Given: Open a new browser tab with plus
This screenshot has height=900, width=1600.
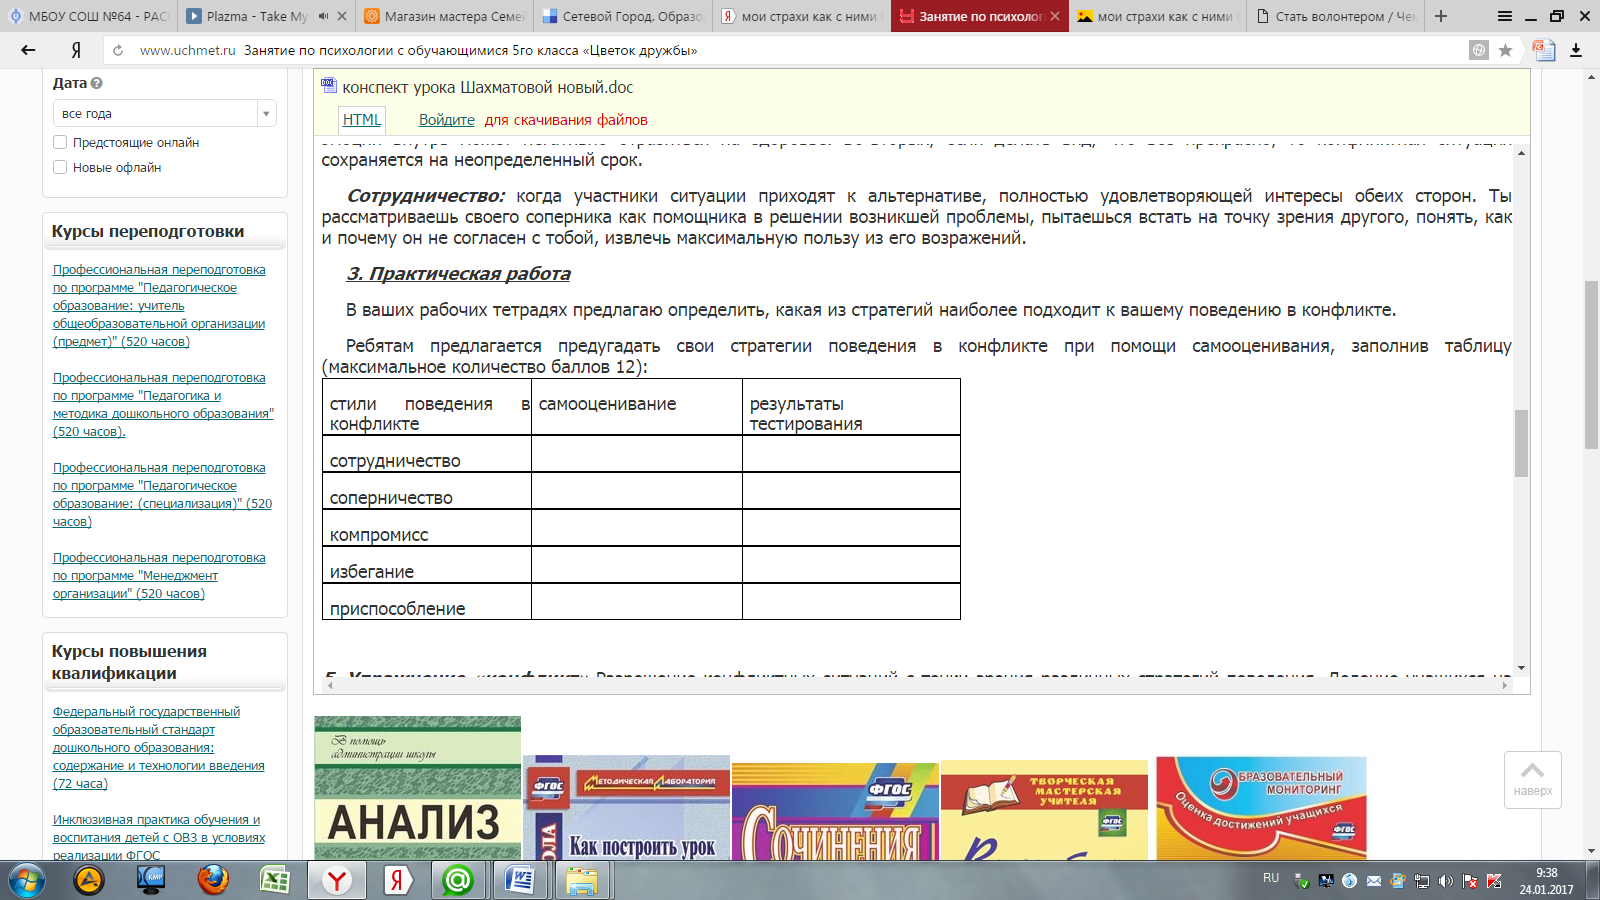Looking at the screenshot, I should (1441, 16).
